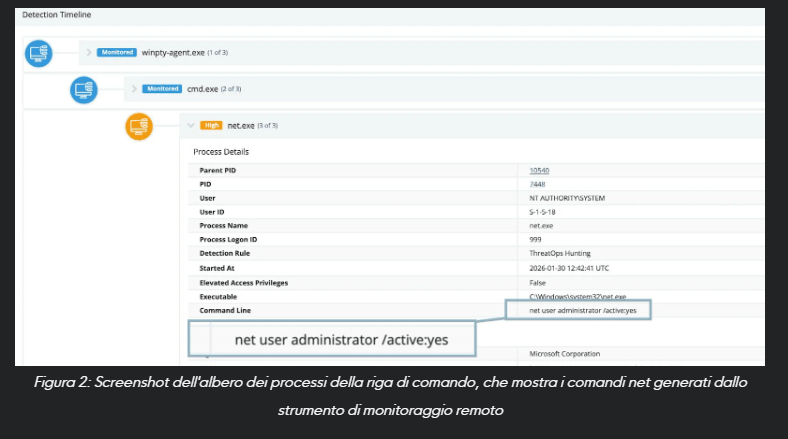
Task: Collapse the net.exe process details
Action: click(190, 126)
